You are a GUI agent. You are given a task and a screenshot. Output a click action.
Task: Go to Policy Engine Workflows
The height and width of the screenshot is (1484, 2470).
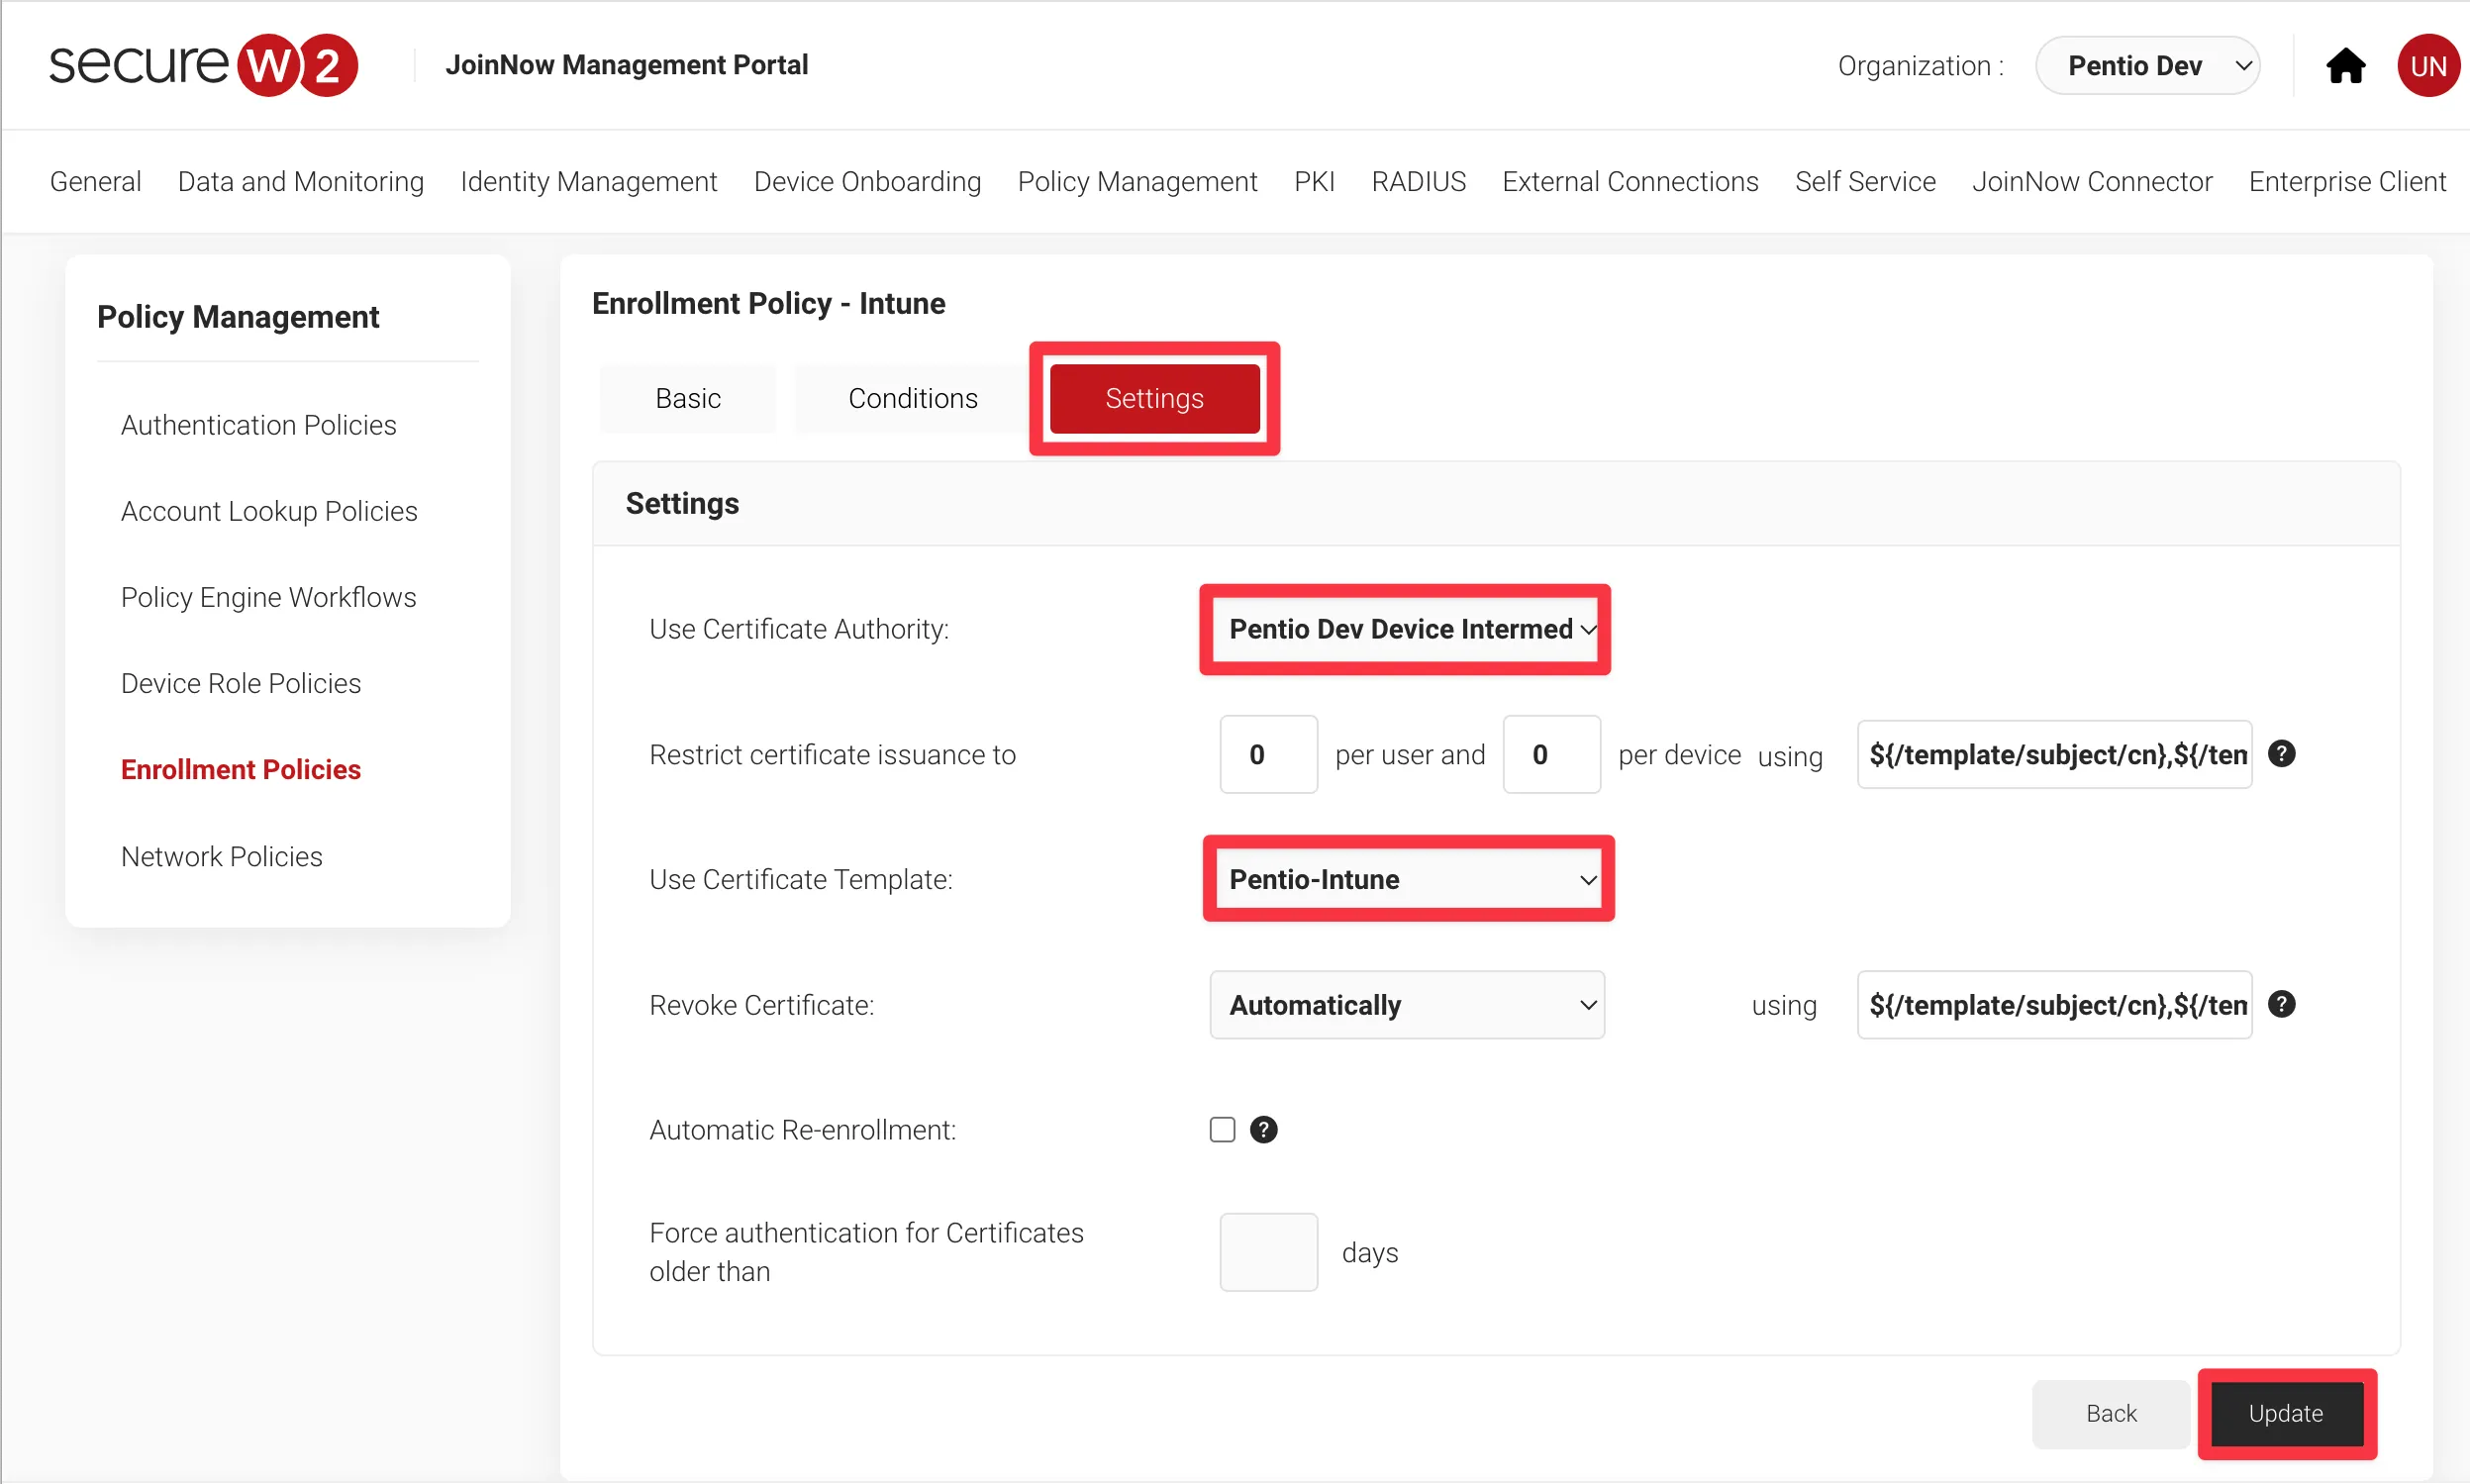point(268,597)
